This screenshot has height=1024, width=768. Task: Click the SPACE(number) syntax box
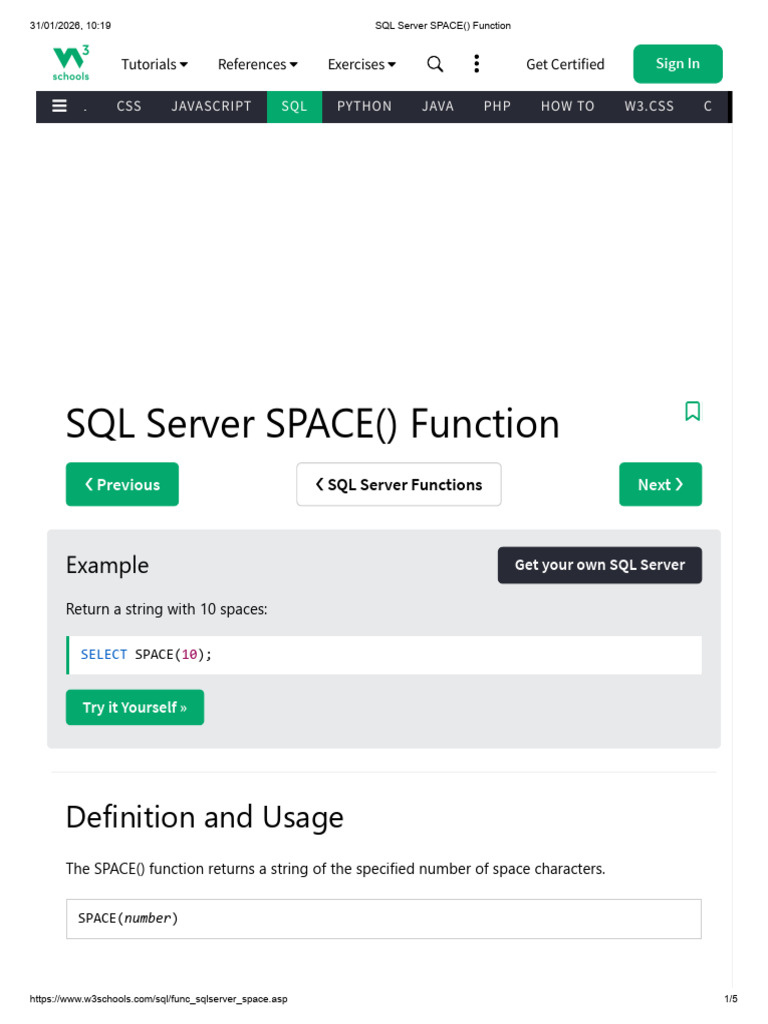tap(384, 919)
